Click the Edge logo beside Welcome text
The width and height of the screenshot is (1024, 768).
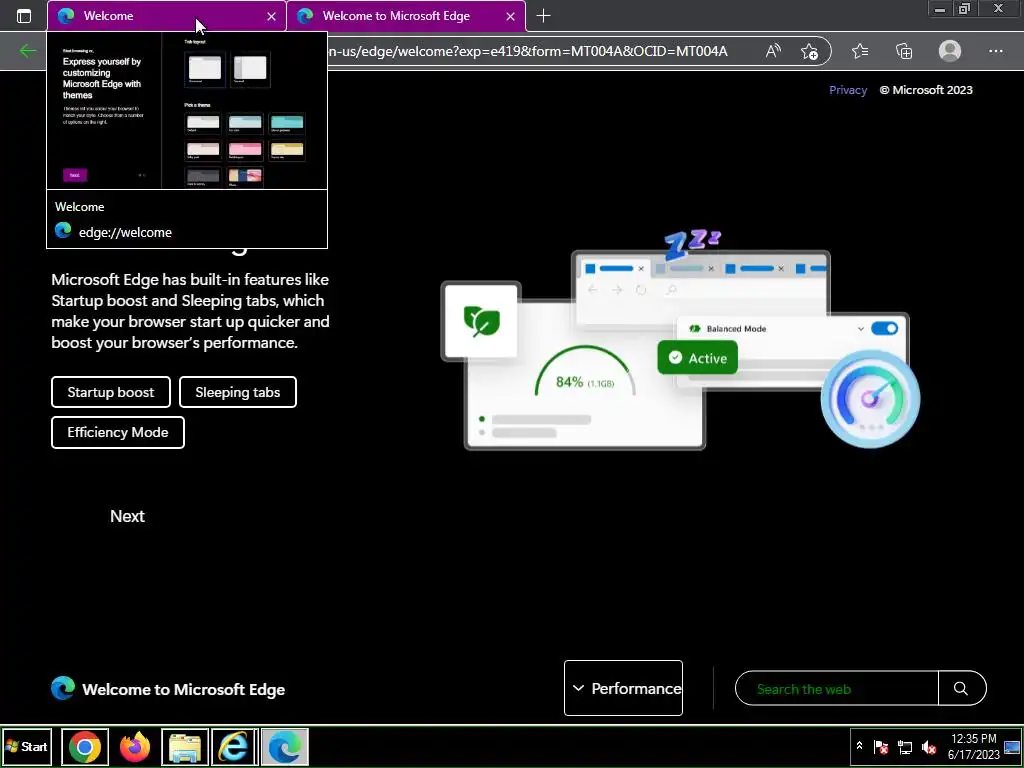[63, 688]
